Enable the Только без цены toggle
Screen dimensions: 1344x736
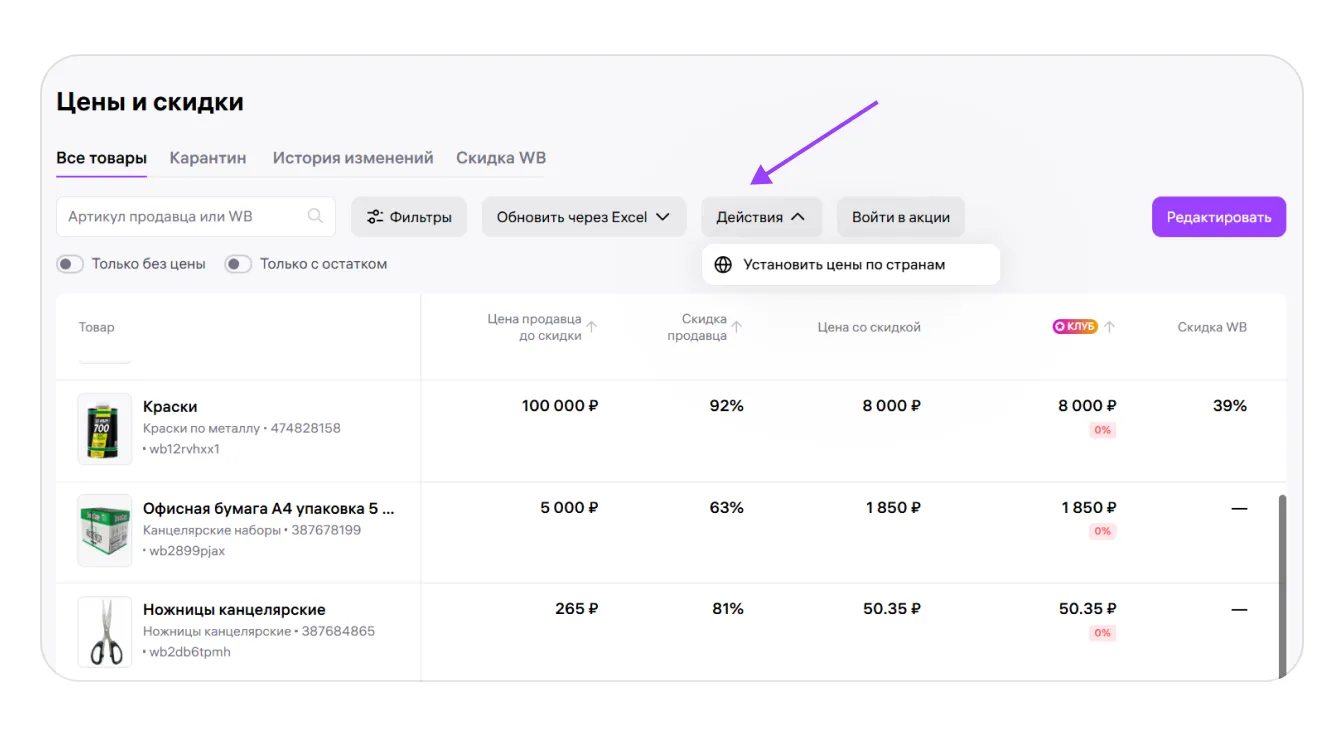(x=69, y=264)
